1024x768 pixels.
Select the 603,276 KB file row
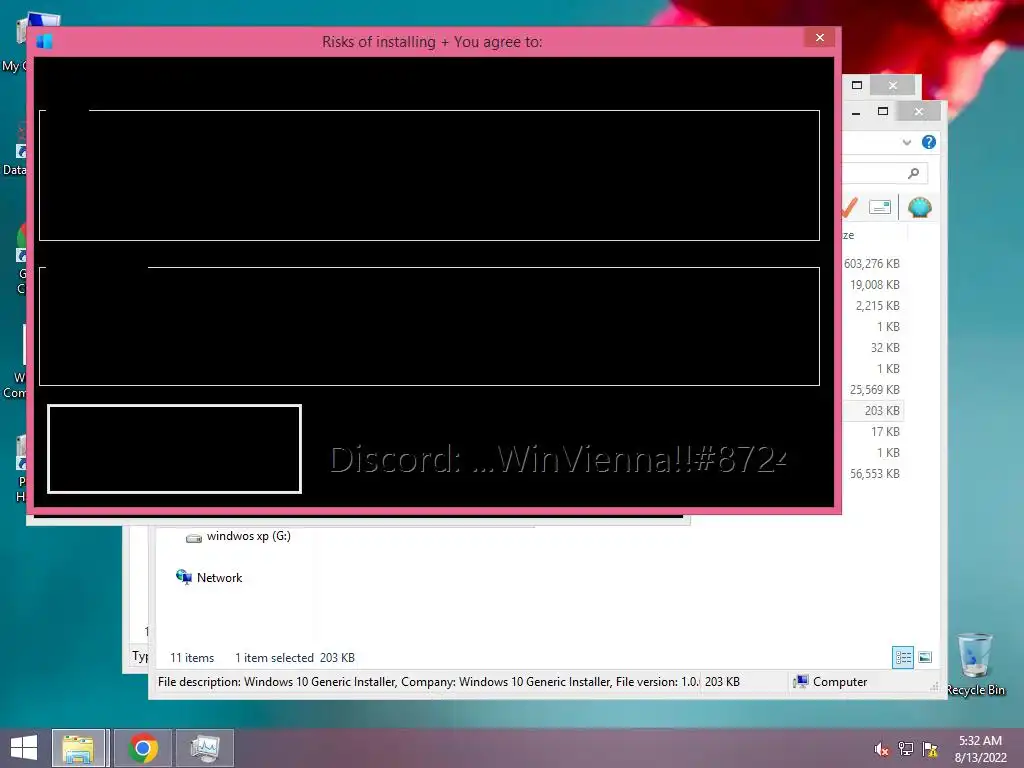(871, 264)
